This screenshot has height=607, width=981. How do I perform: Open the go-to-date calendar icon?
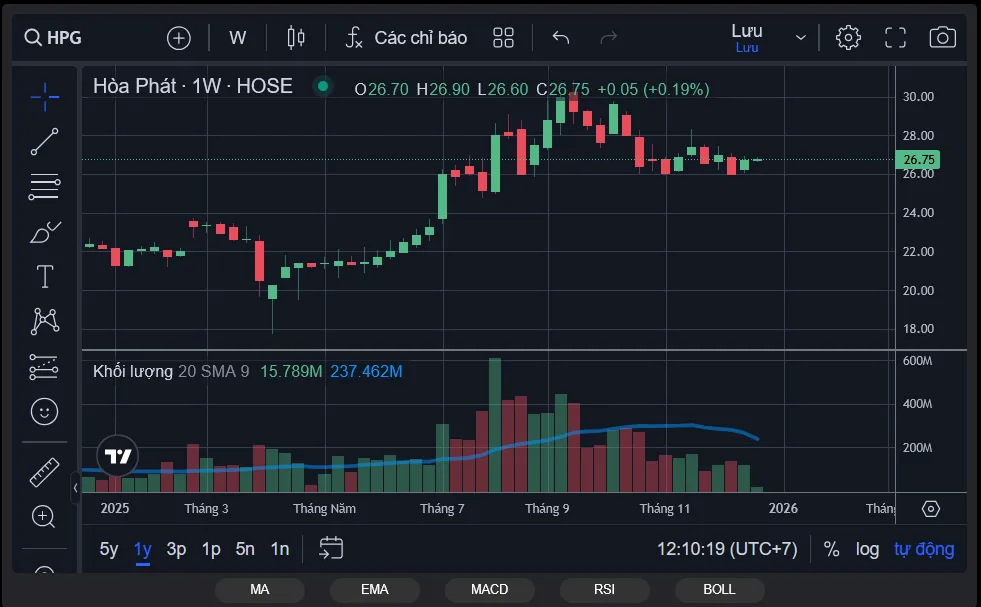[331, 548]
